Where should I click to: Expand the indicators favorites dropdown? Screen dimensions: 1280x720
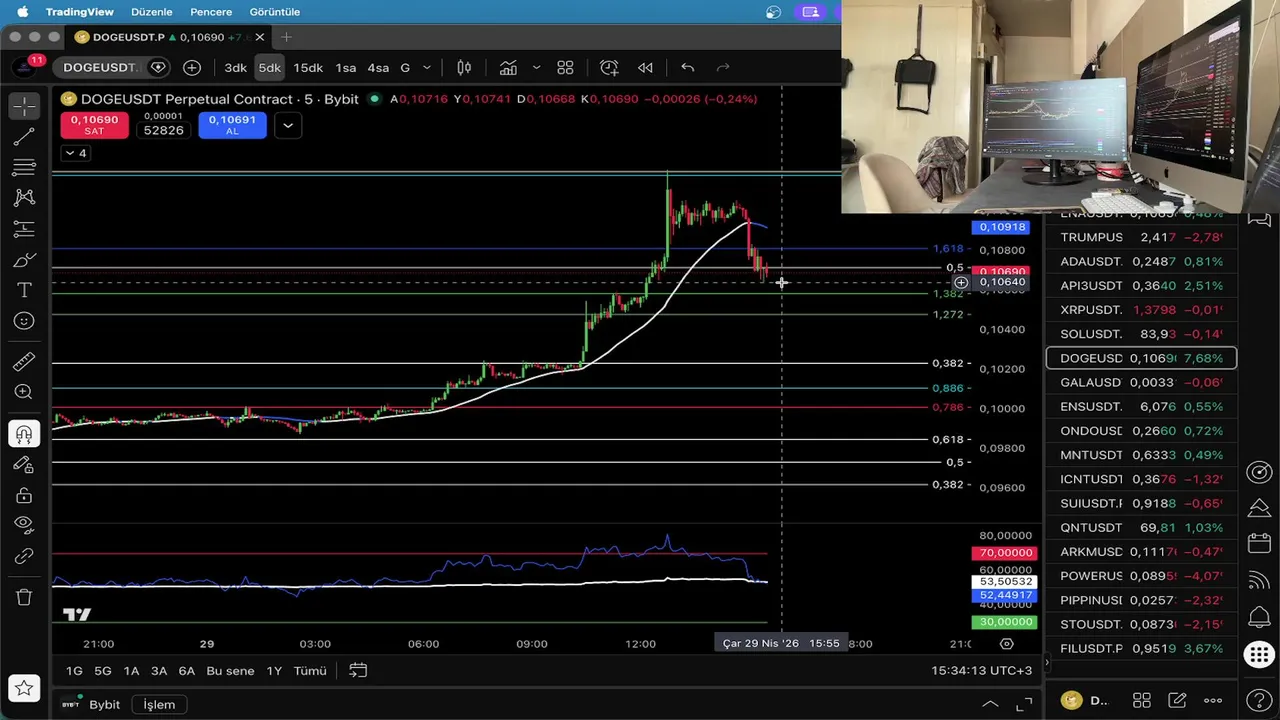click(x=536, y=68)
